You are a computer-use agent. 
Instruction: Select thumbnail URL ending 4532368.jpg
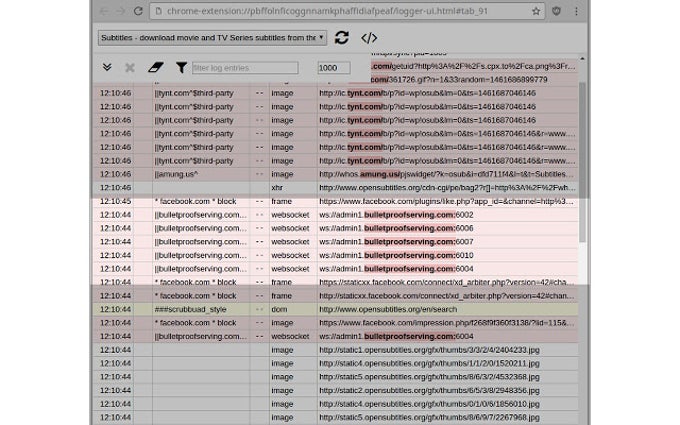tap(429, 377)
